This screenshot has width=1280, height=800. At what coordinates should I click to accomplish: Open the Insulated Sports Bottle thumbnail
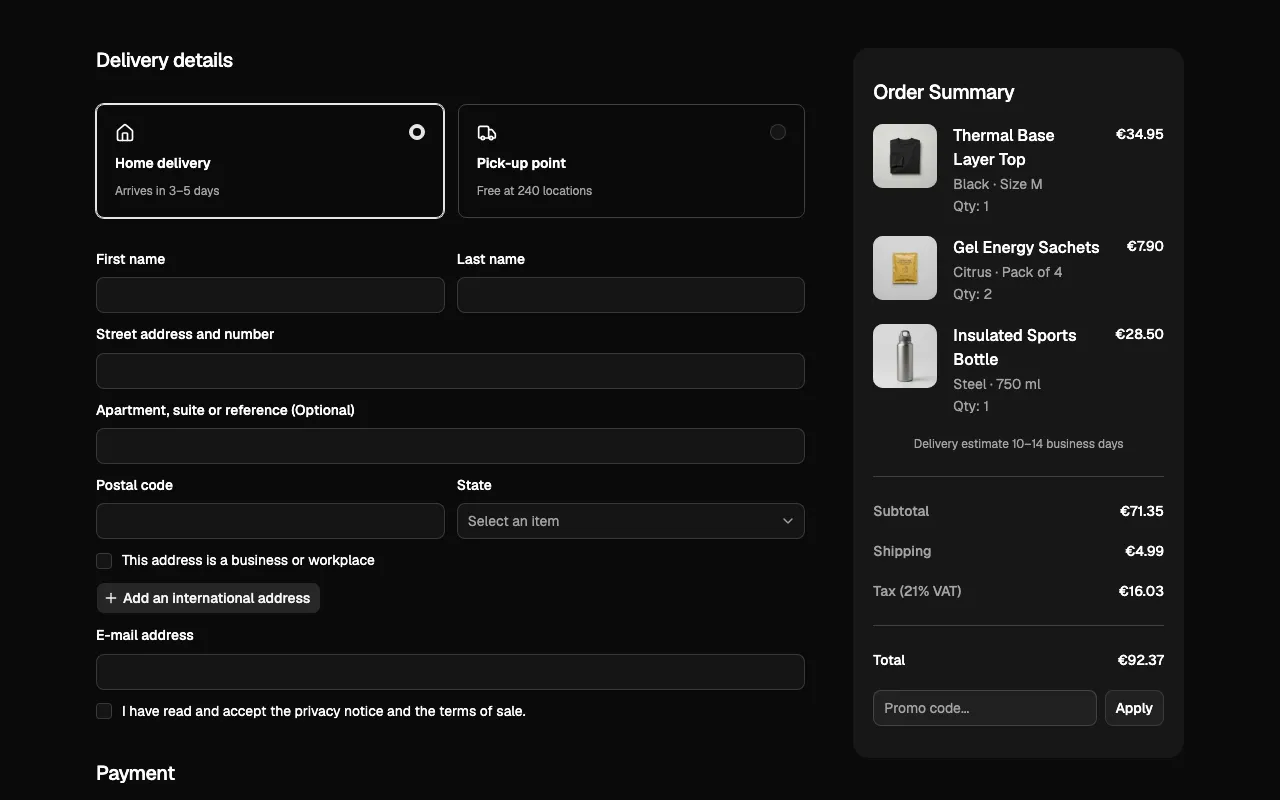pos(905,356)
